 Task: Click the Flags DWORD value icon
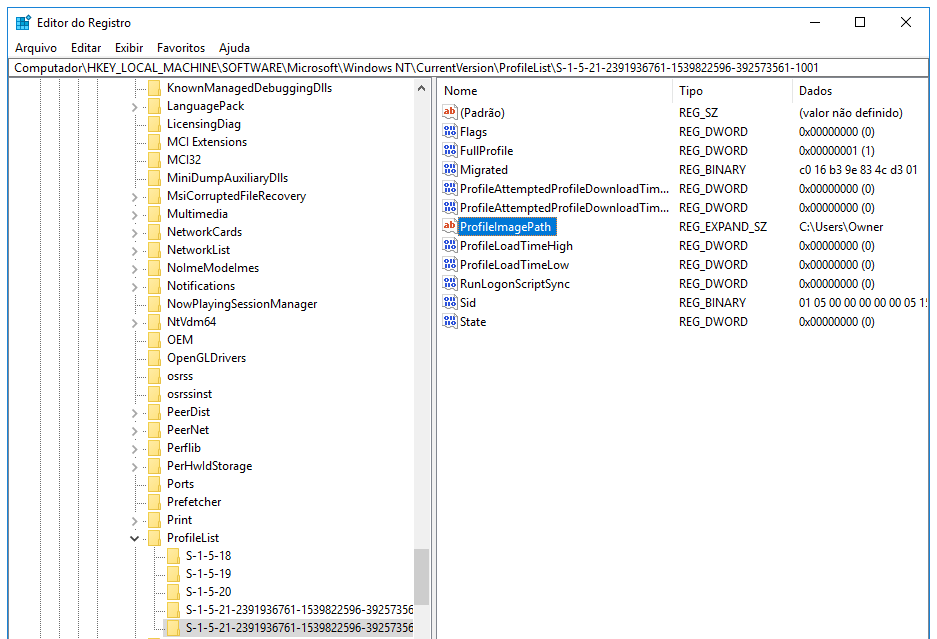click(449, 132)
